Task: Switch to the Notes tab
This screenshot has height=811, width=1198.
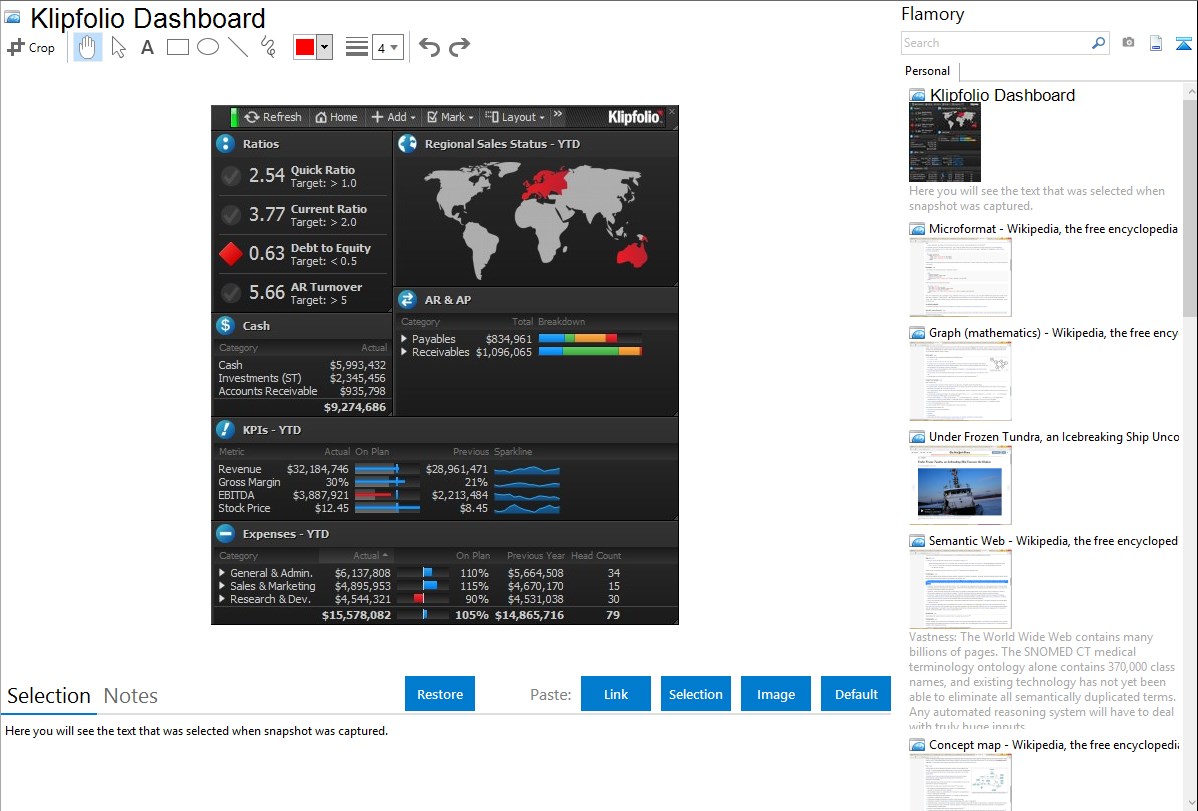Action: pos(131,696)
